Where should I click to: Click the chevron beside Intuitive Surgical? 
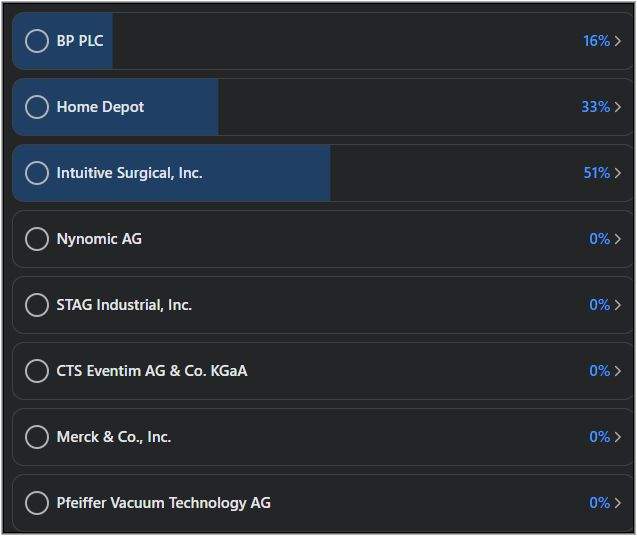(618, 173)
